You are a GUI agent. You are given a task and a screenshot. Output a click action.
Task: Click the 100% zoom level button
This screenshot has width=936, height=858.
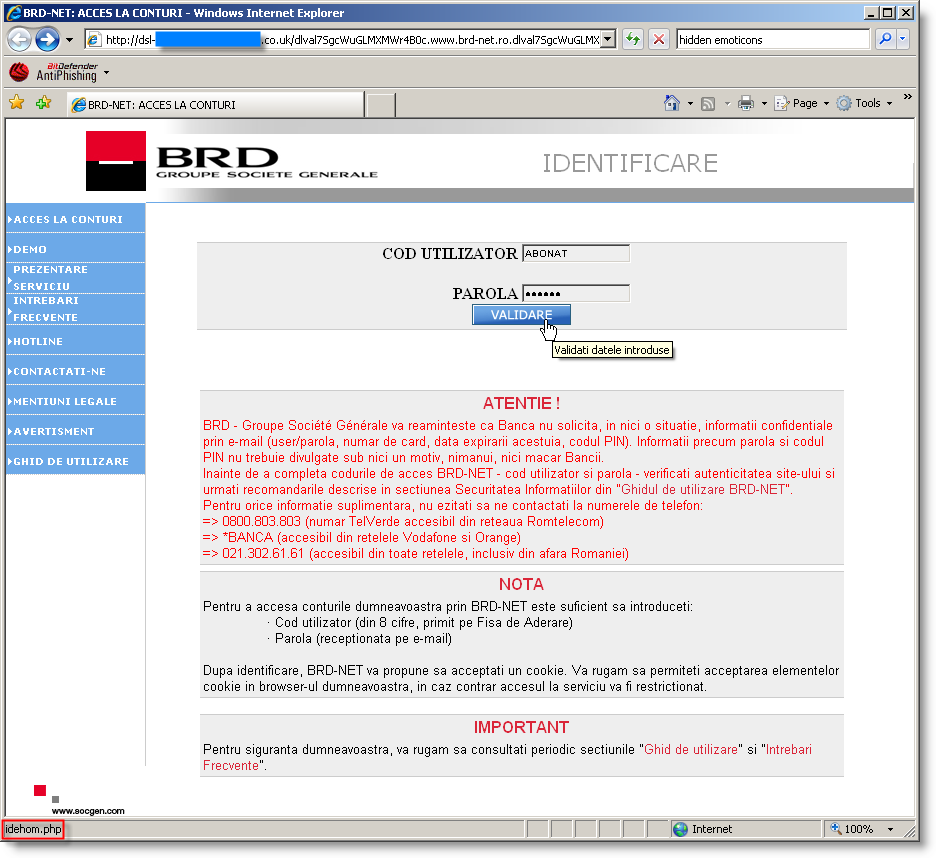coord(852,829)
